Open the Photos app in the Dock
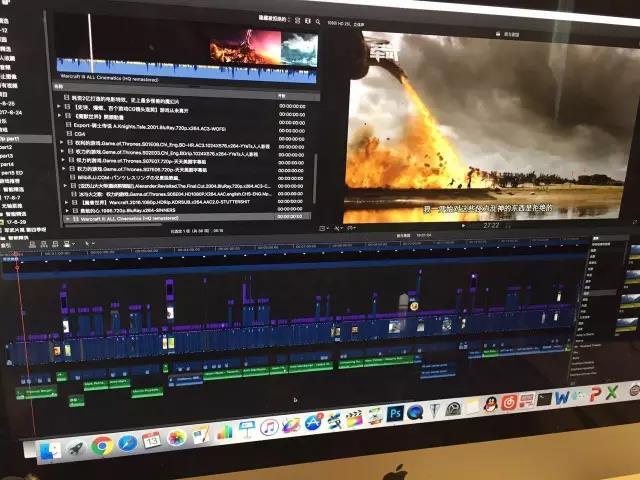This screenshot has width=640, height=480. click(x=176, y=438)
